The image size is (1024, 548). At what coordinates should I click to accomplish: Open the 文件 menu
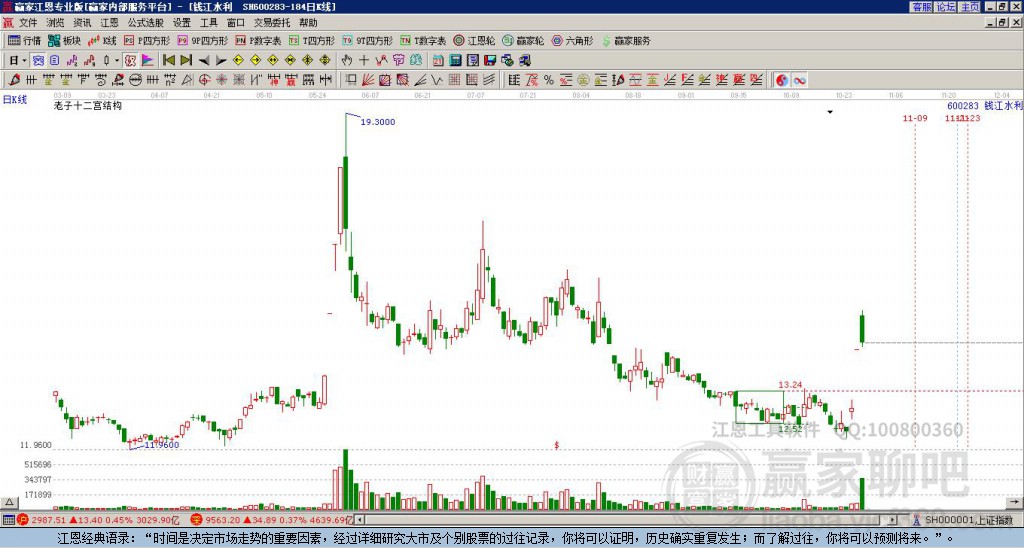tap(28, 23)
